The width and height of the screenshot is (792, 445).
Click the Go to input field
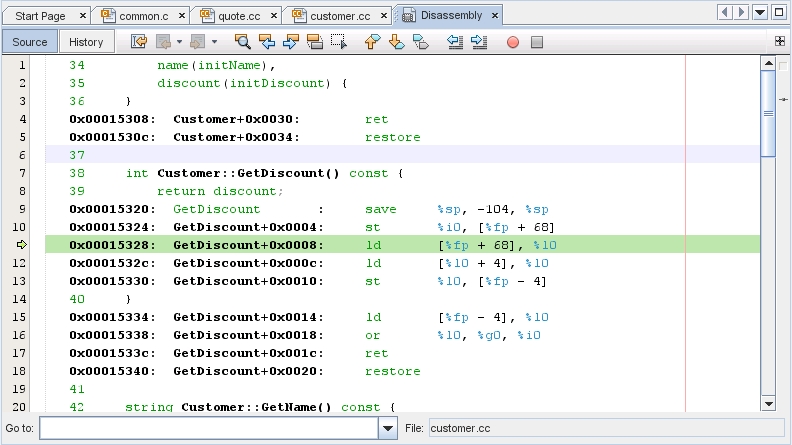209,428
